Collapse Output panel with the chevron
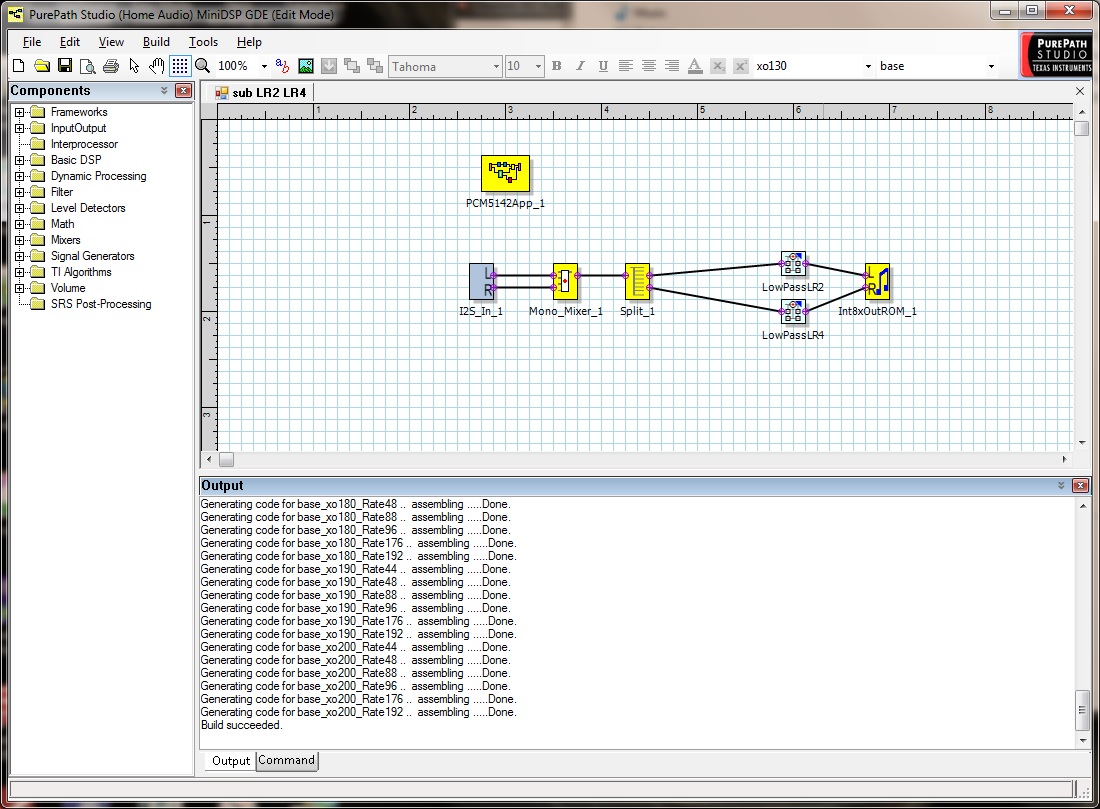 (x=1061, y=486)
